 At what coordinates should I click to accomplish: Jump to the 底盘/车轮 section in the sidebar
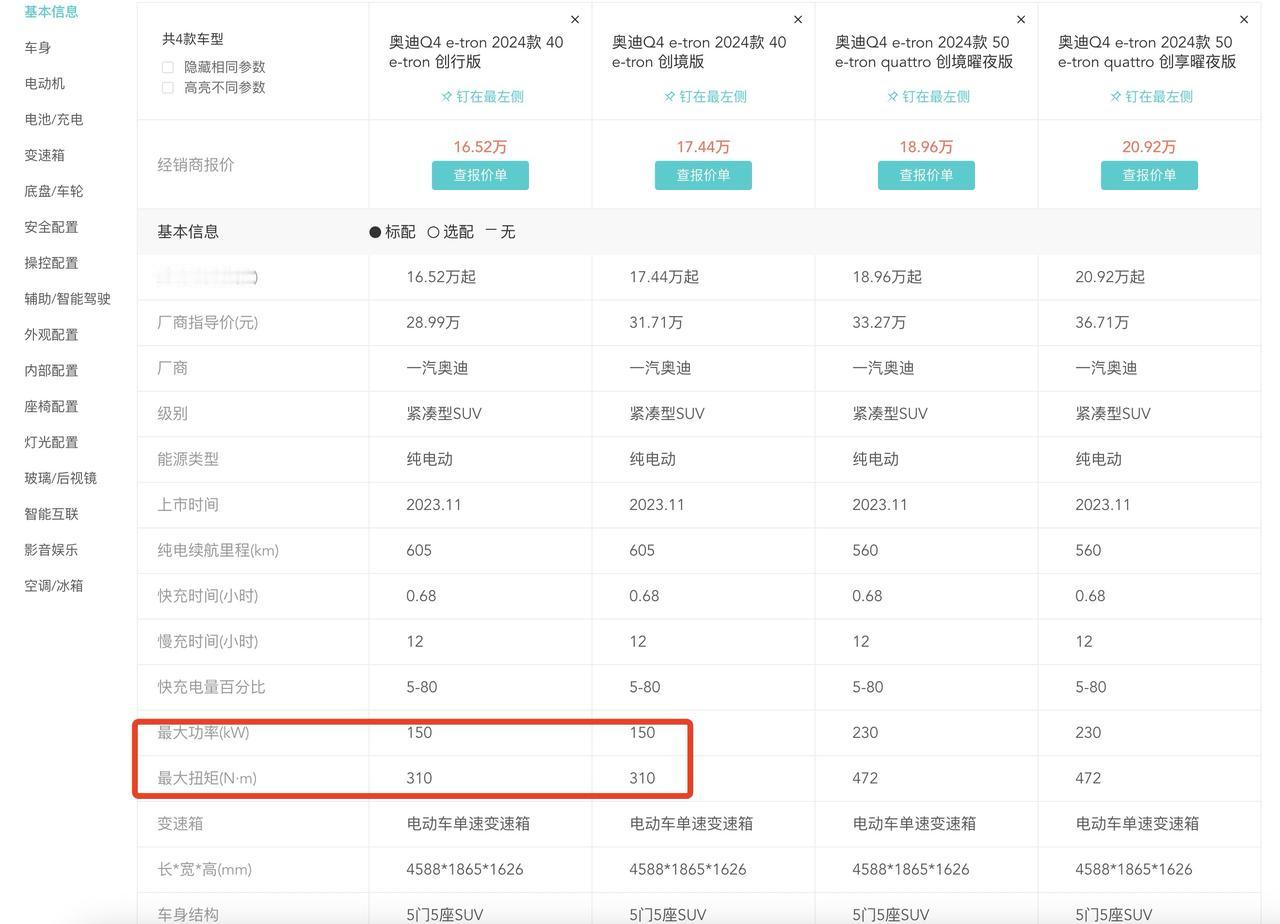coord(54,191)
